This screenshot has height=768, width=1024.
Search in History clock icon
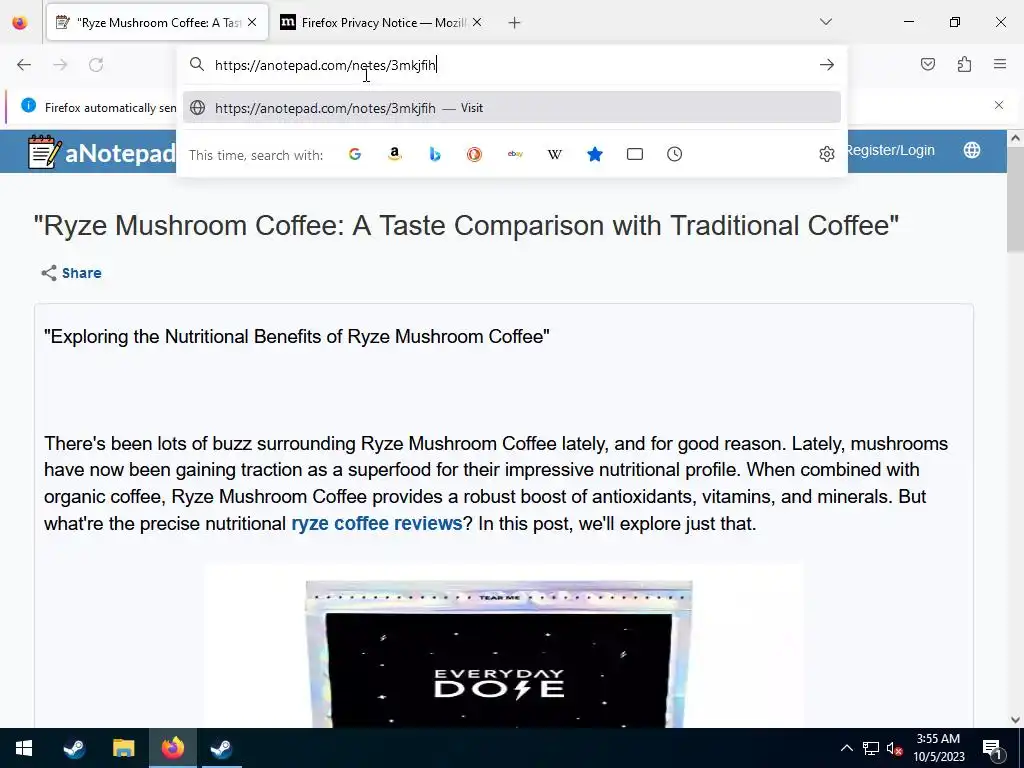pos(675,154)
